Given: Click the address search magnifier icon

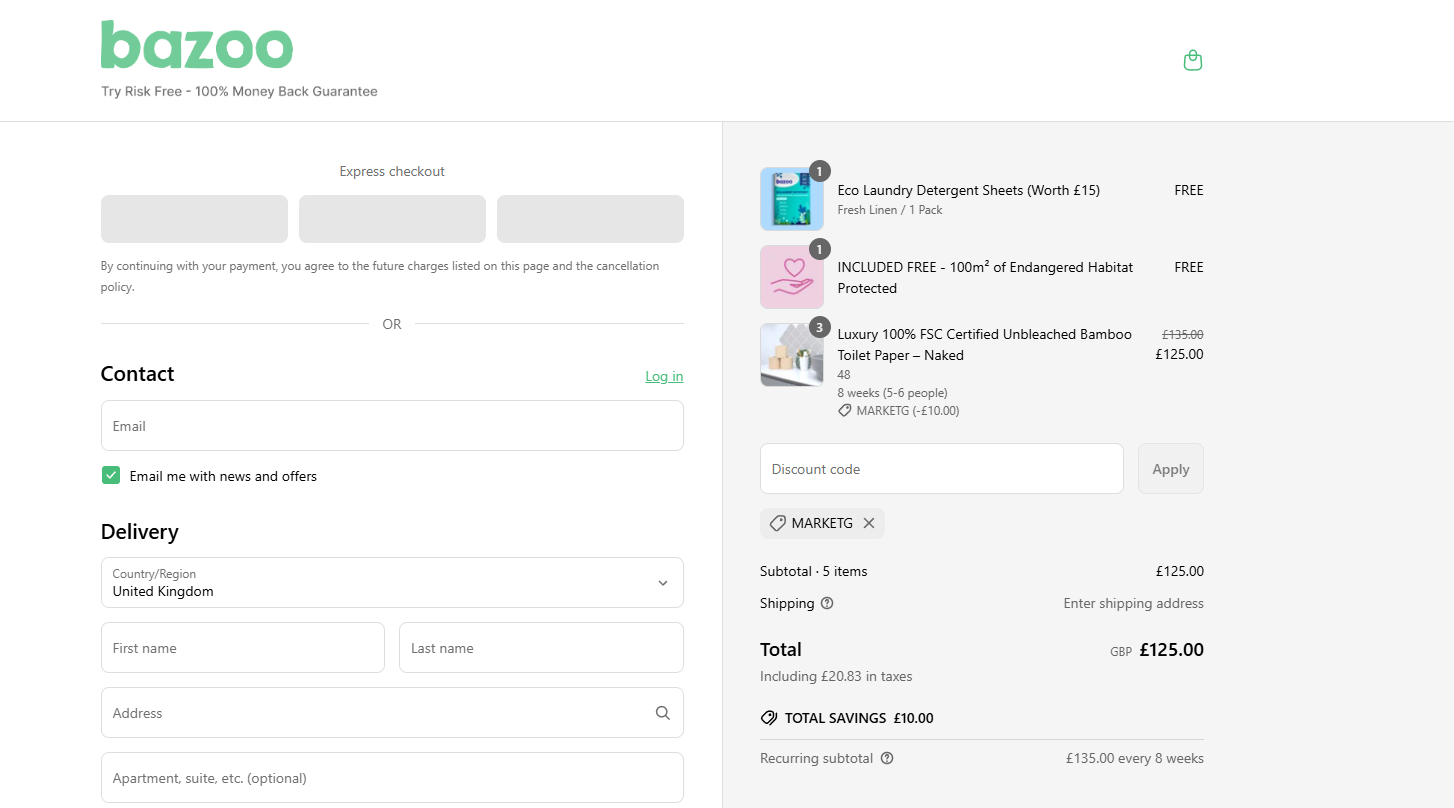Looking at the screenshot, I should click(663, 713).
